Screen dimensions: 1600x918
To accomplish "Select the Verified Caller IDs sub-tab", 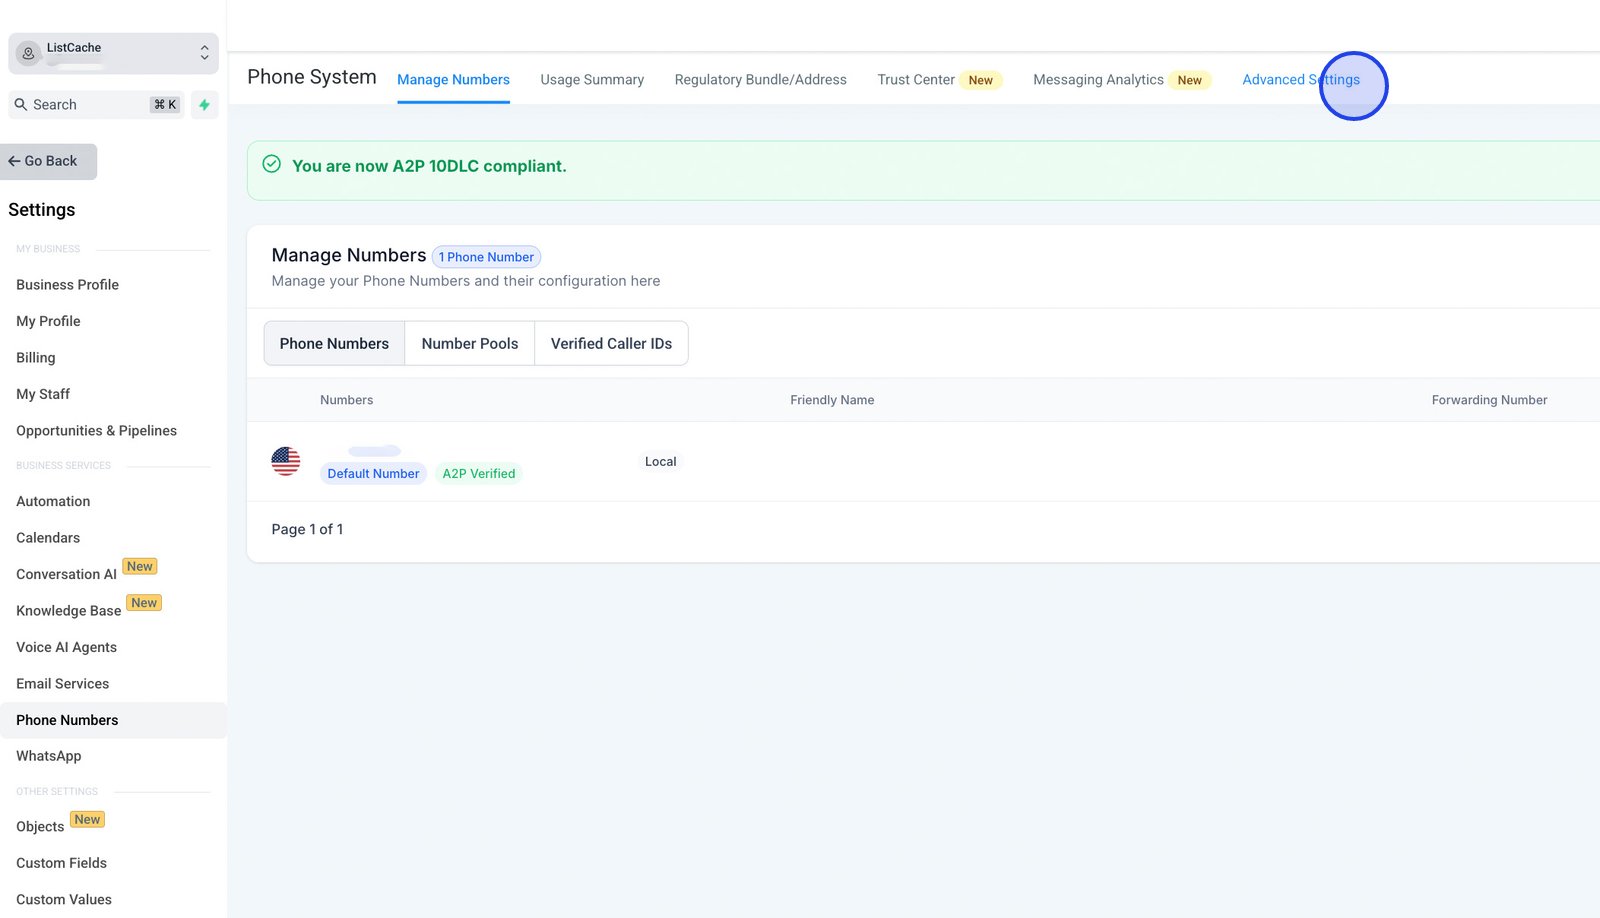I will click(x=611, y=343).
